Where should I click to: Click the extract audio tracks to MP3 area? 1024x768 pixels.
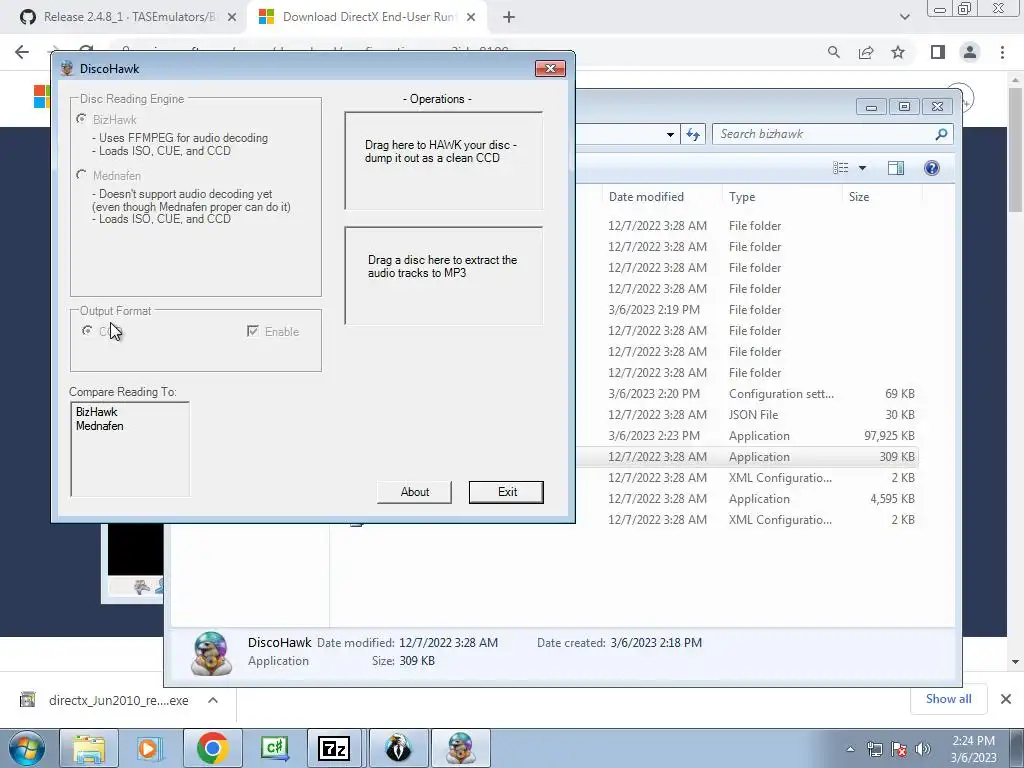click(x=443, y=275)
